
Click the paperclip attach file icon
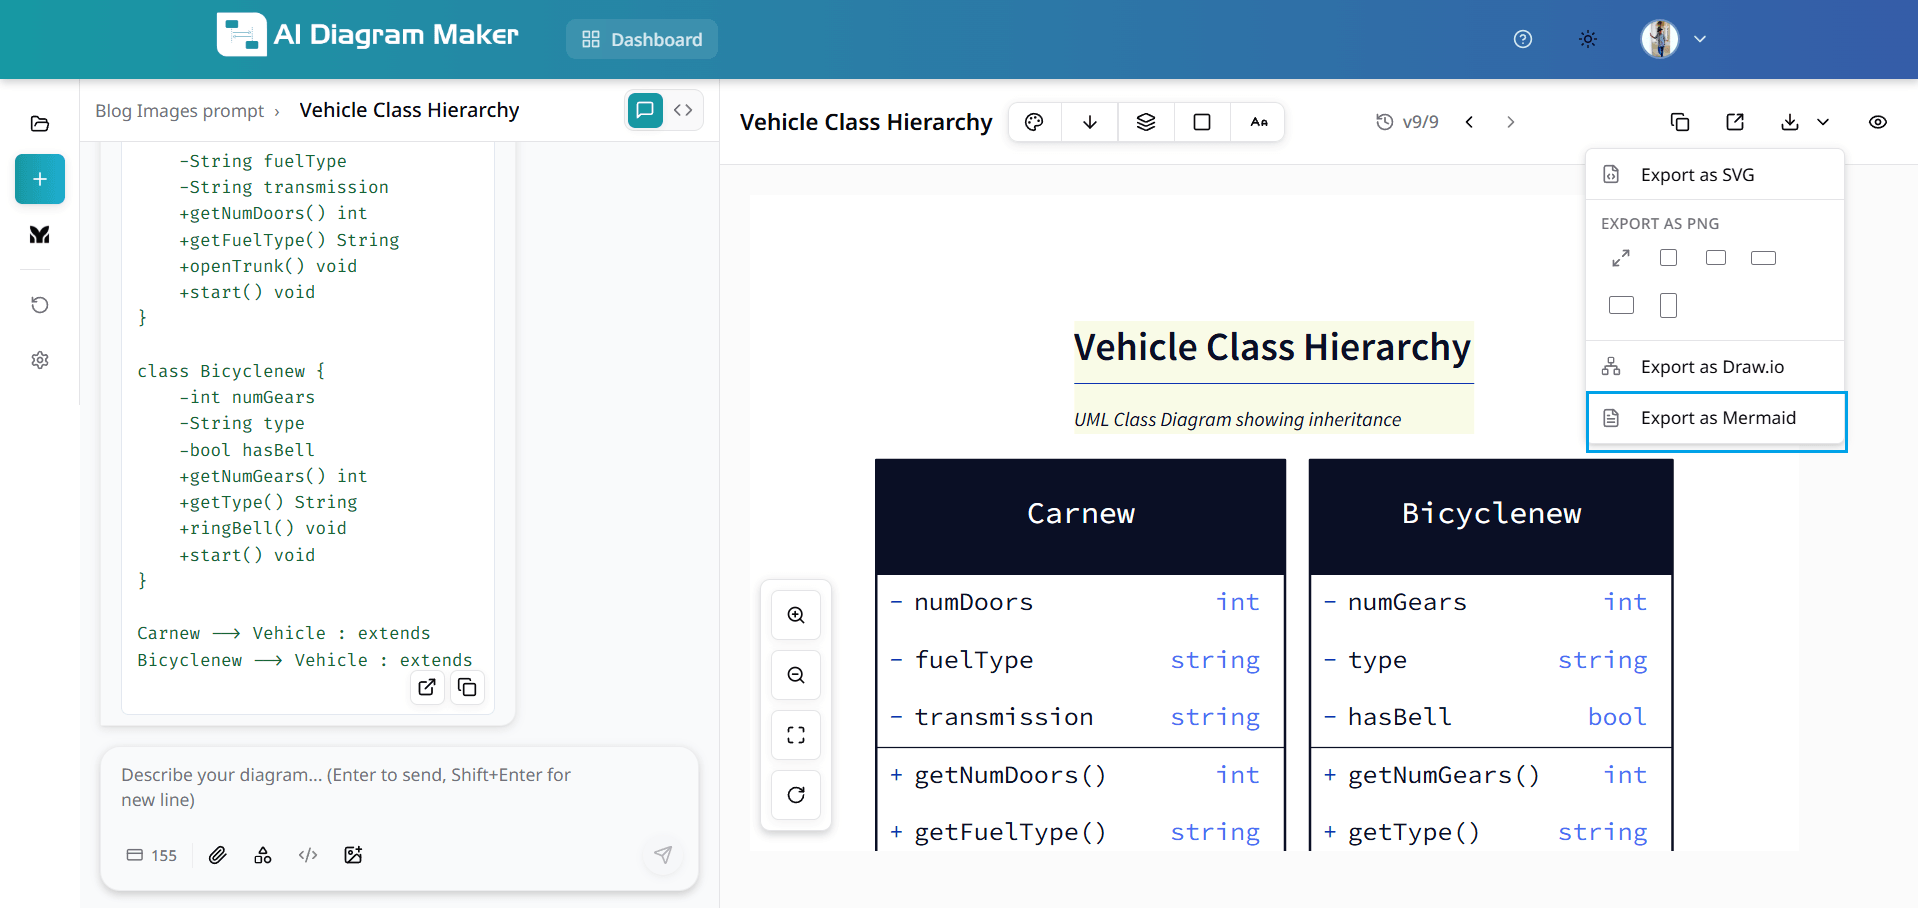click(217, 855)
